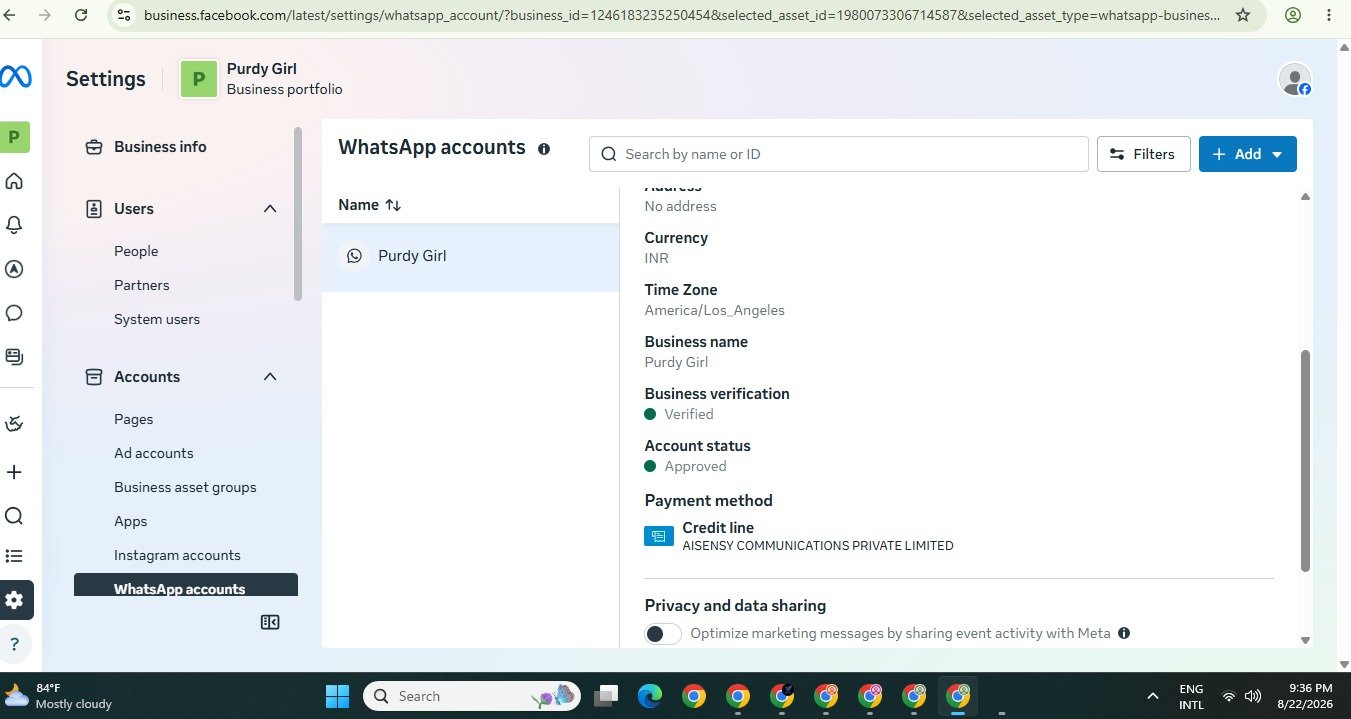The height and width of the screenshot is (719, 1351).
Task: Click the Filters button
Action: click(x=1144, y=154)
